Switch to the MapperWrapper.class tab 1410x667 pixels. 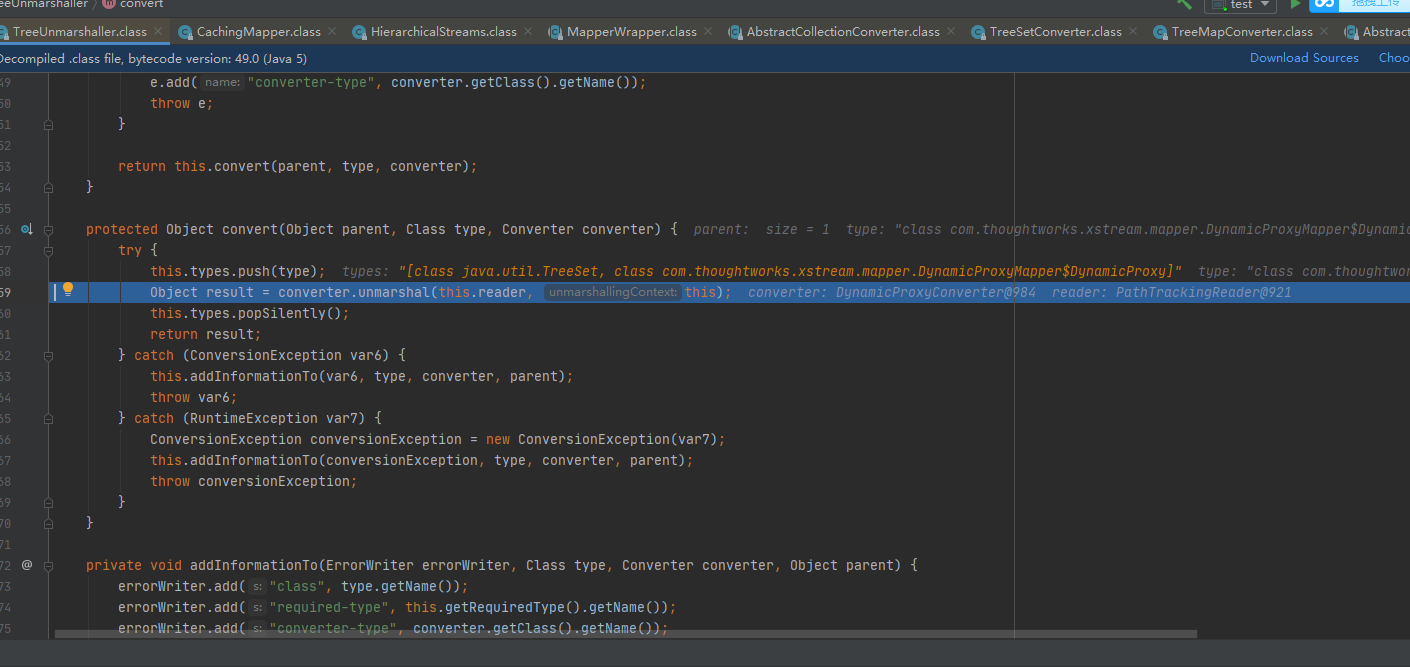631,32
